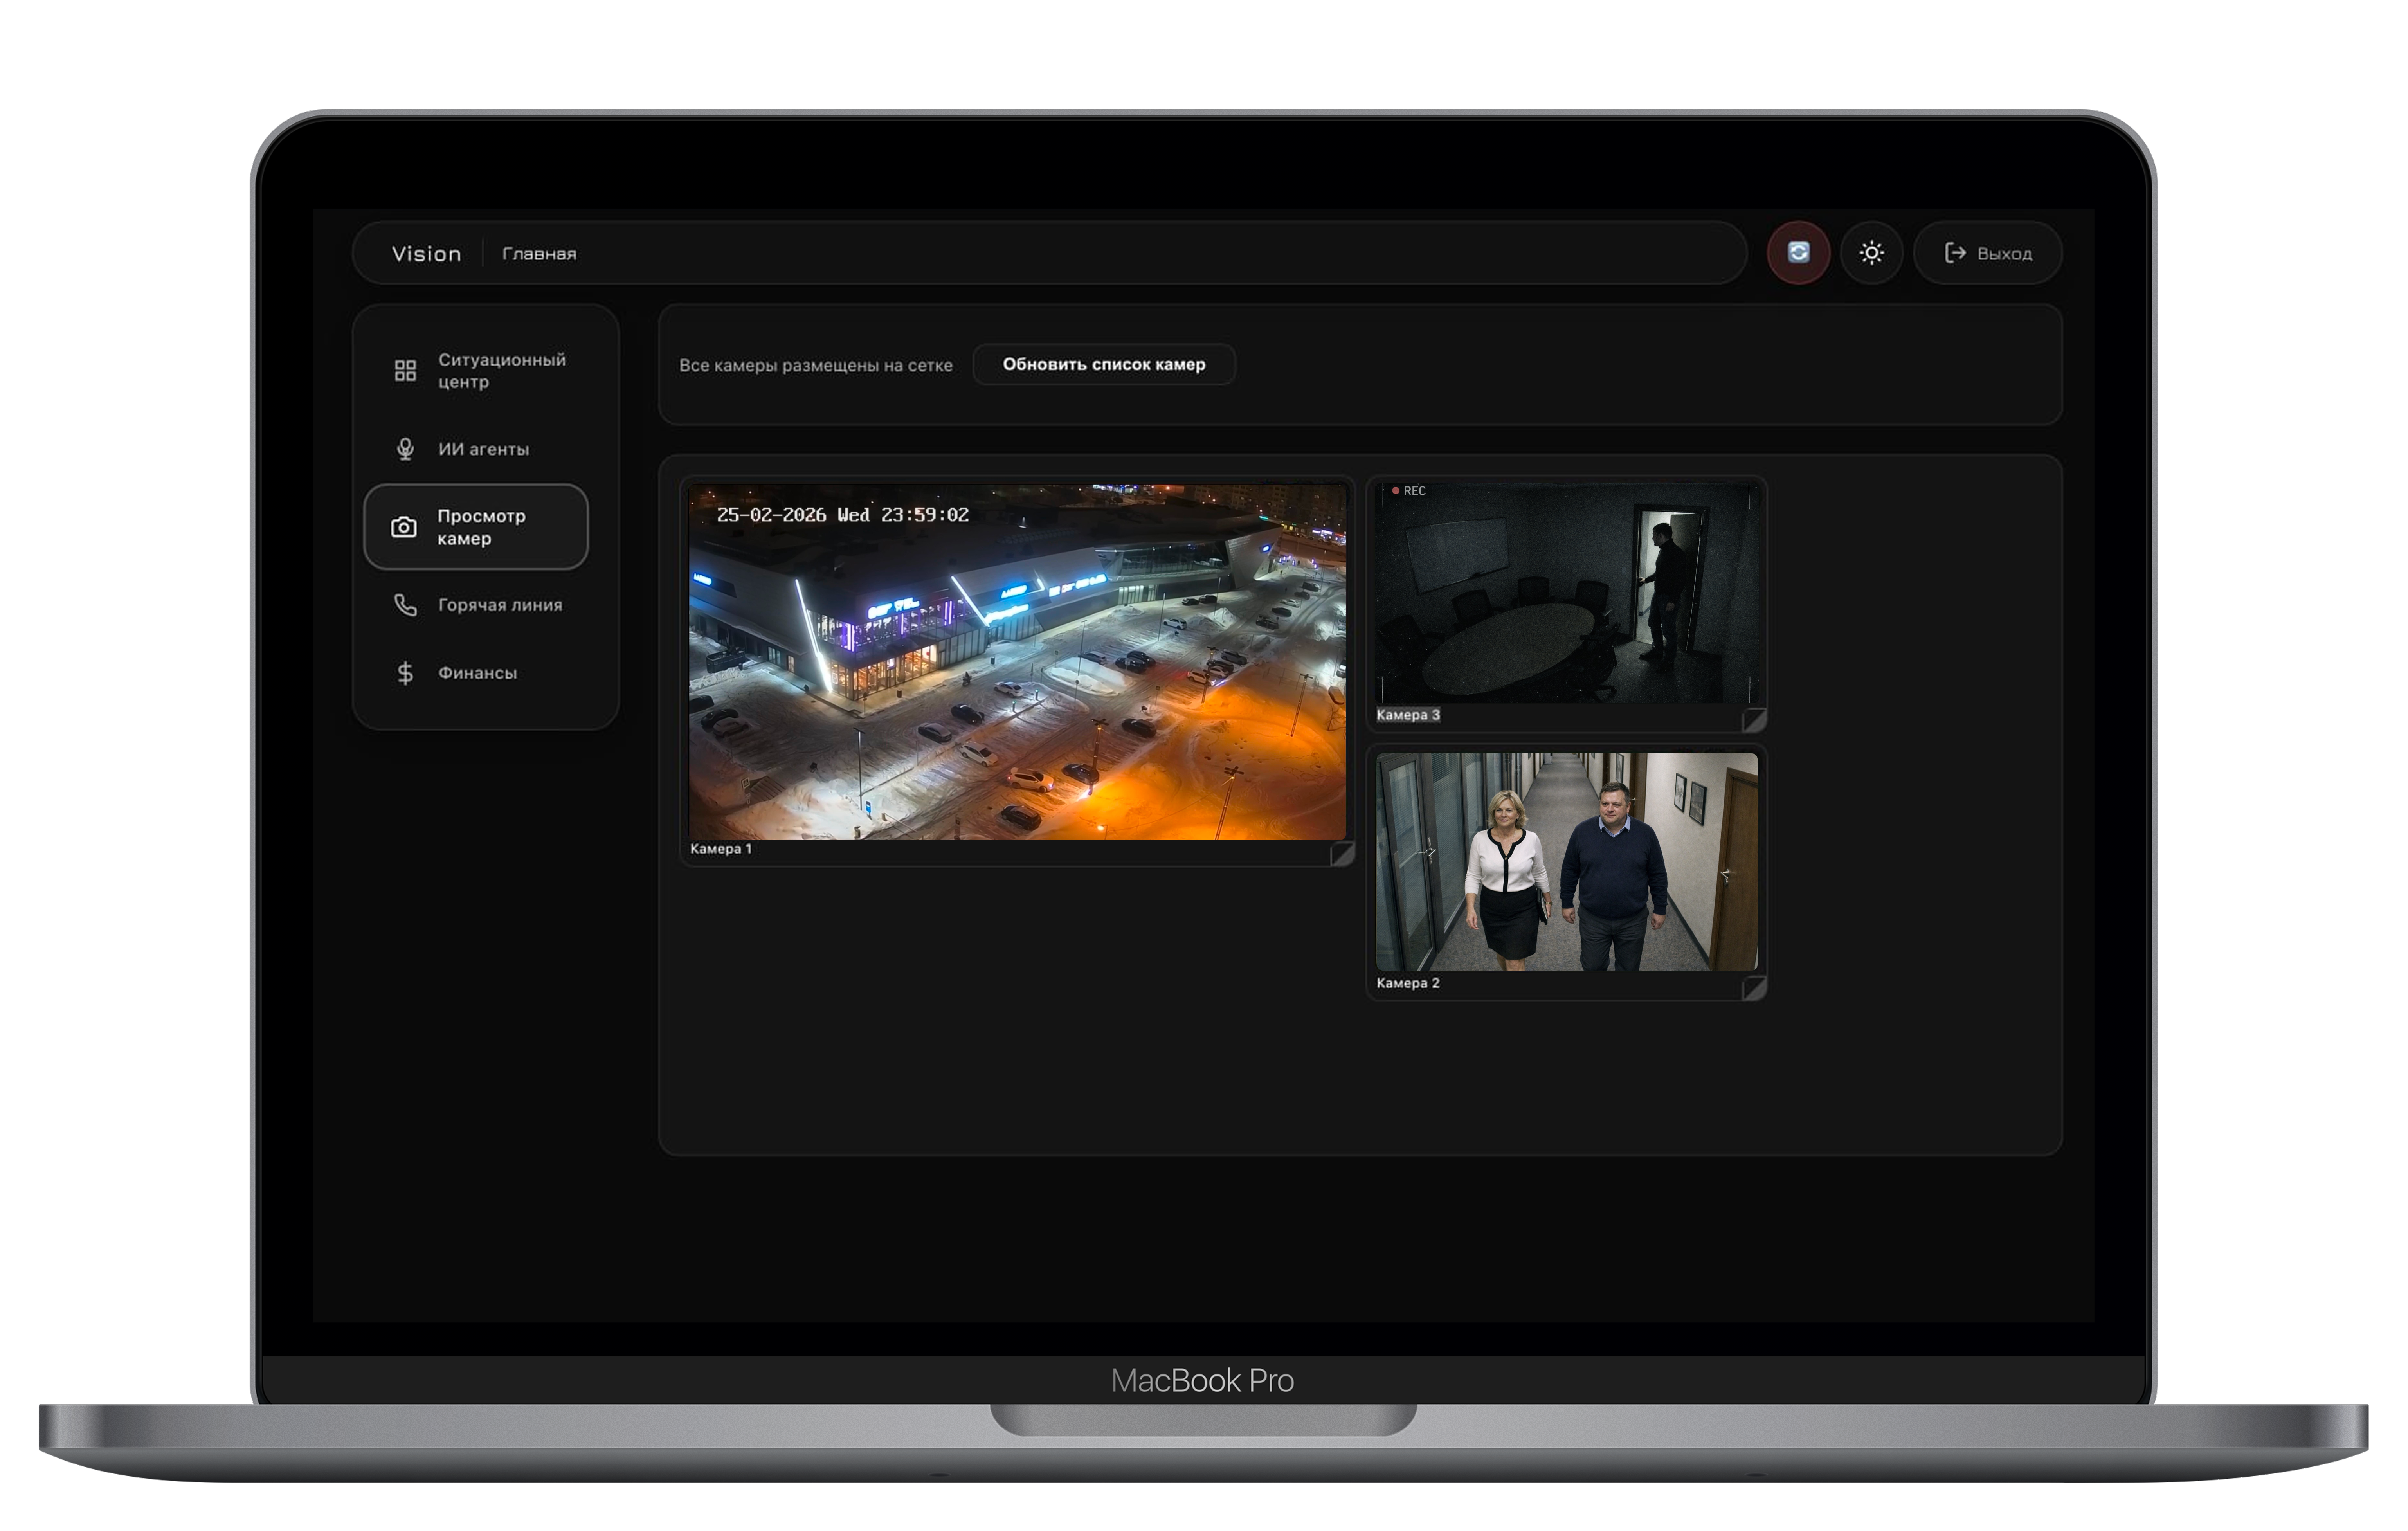Select the Камера 1 parking lot feed
Image resolution: width=2408 pixels, height=1531 pixels.
point(1017,662)
